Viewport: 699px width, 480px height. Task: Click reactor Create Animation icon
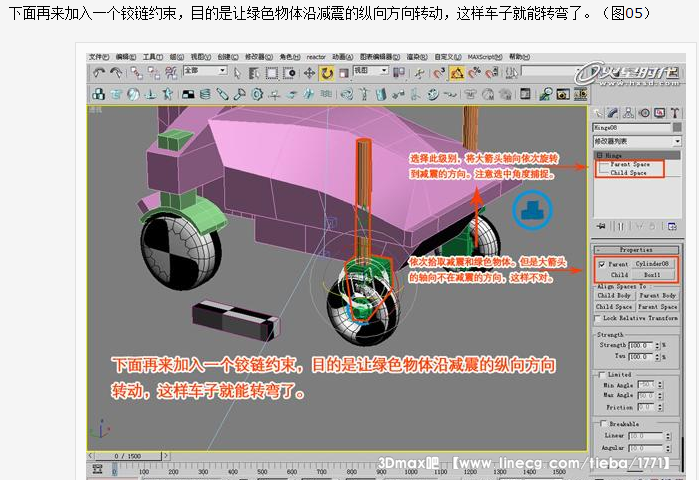[x=580, y=94]
